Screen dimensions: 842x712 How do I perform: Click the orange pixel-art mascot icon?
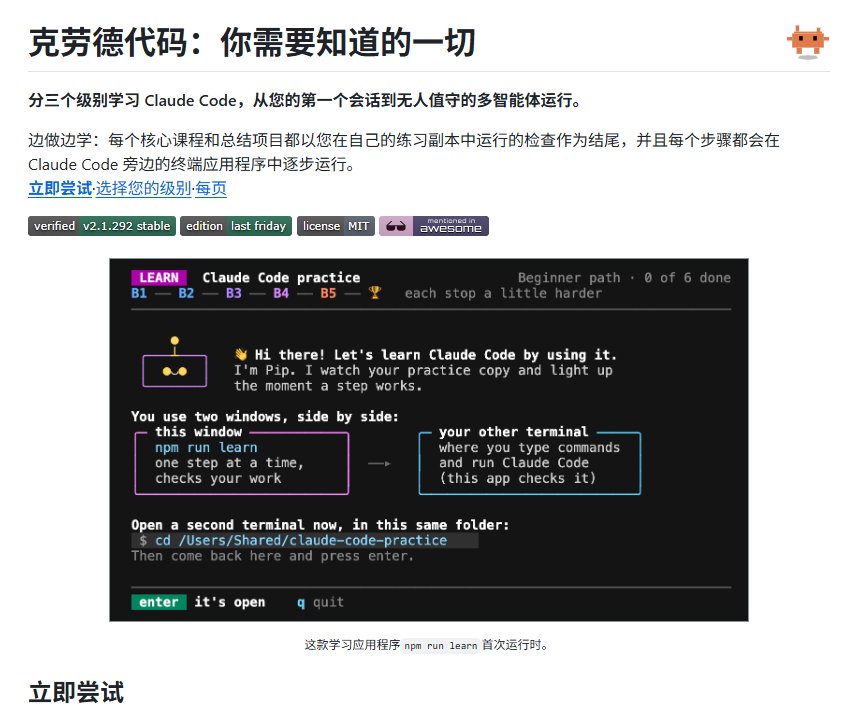click(x=808, y=42)
